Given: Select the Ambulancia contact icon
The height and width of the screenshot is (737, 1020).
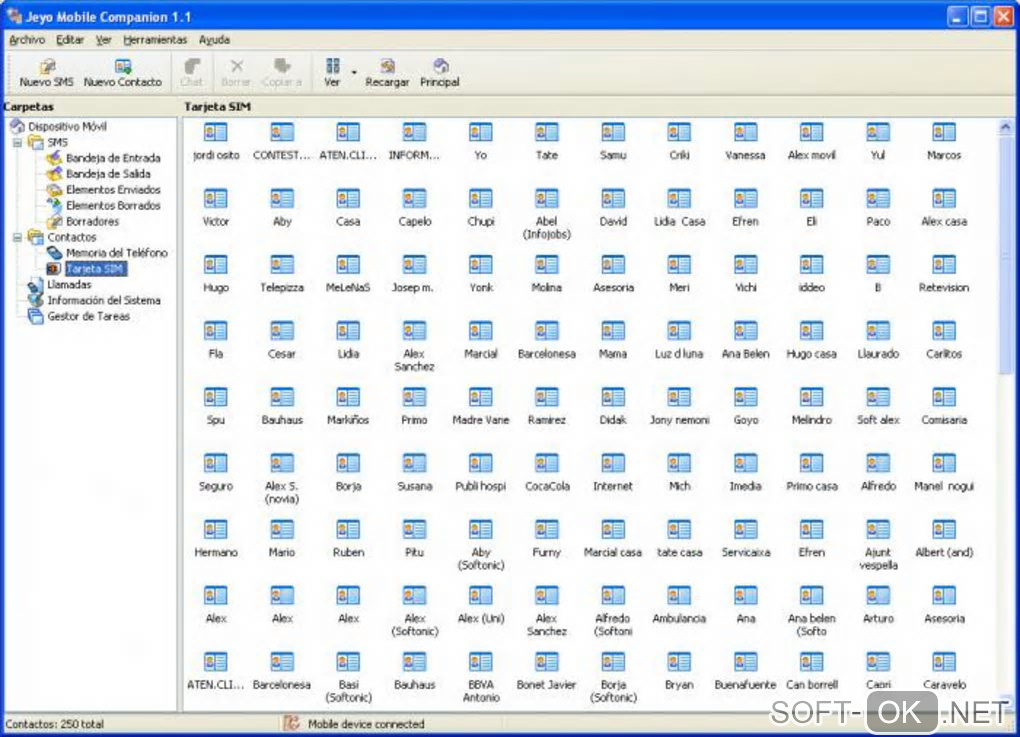Looking at the screenshot, I should click(678, 596).
